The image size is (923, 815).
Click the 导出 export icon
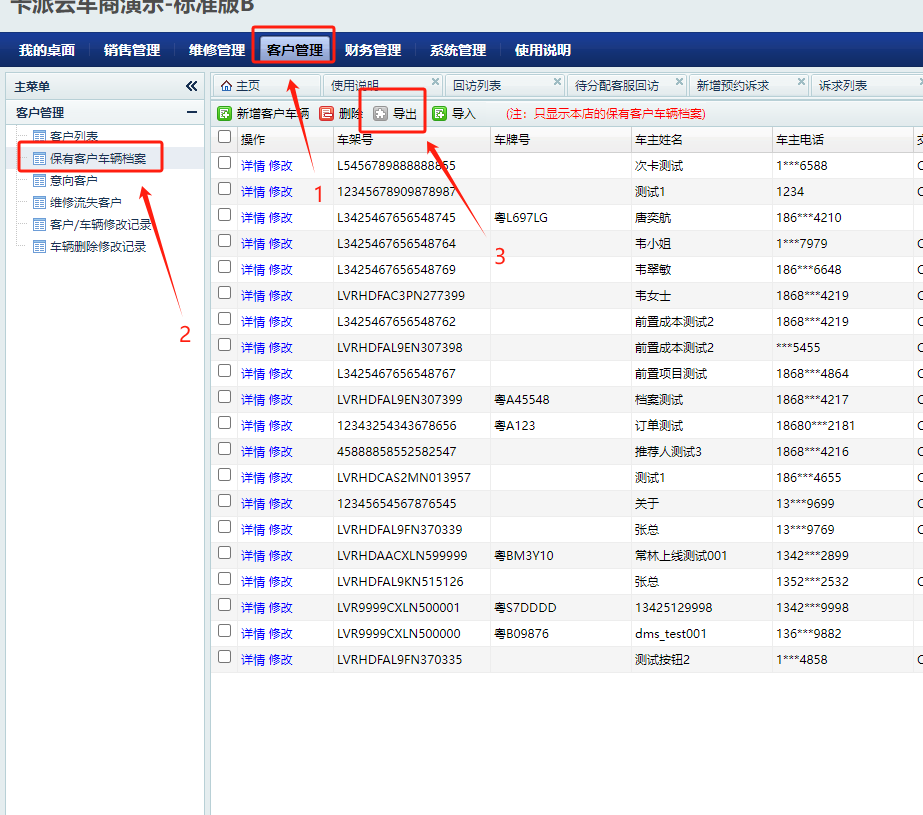click(x=380, y=114)
